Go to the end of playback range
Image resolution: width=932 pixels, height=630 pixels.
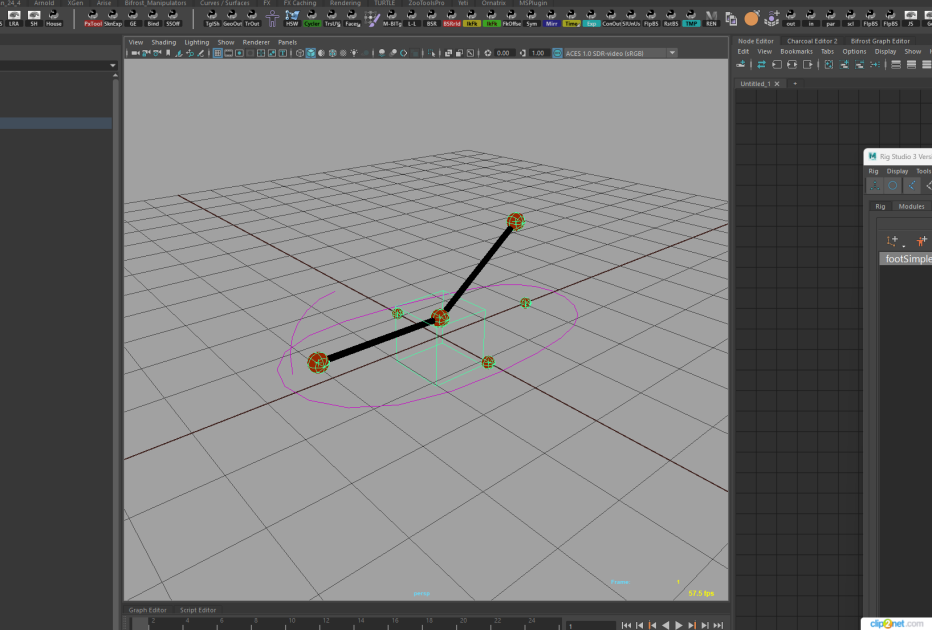click(719, 625)
